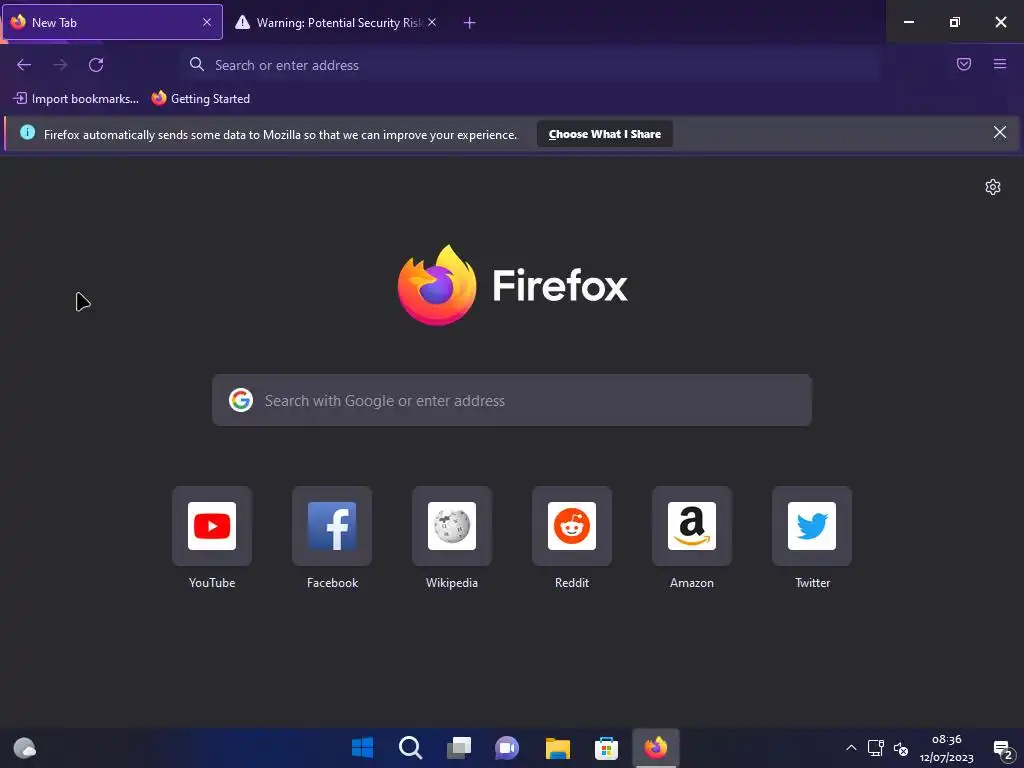The image size is (1024, 768).
Task: Show hidden system tray icons
Action: point(851,748)
